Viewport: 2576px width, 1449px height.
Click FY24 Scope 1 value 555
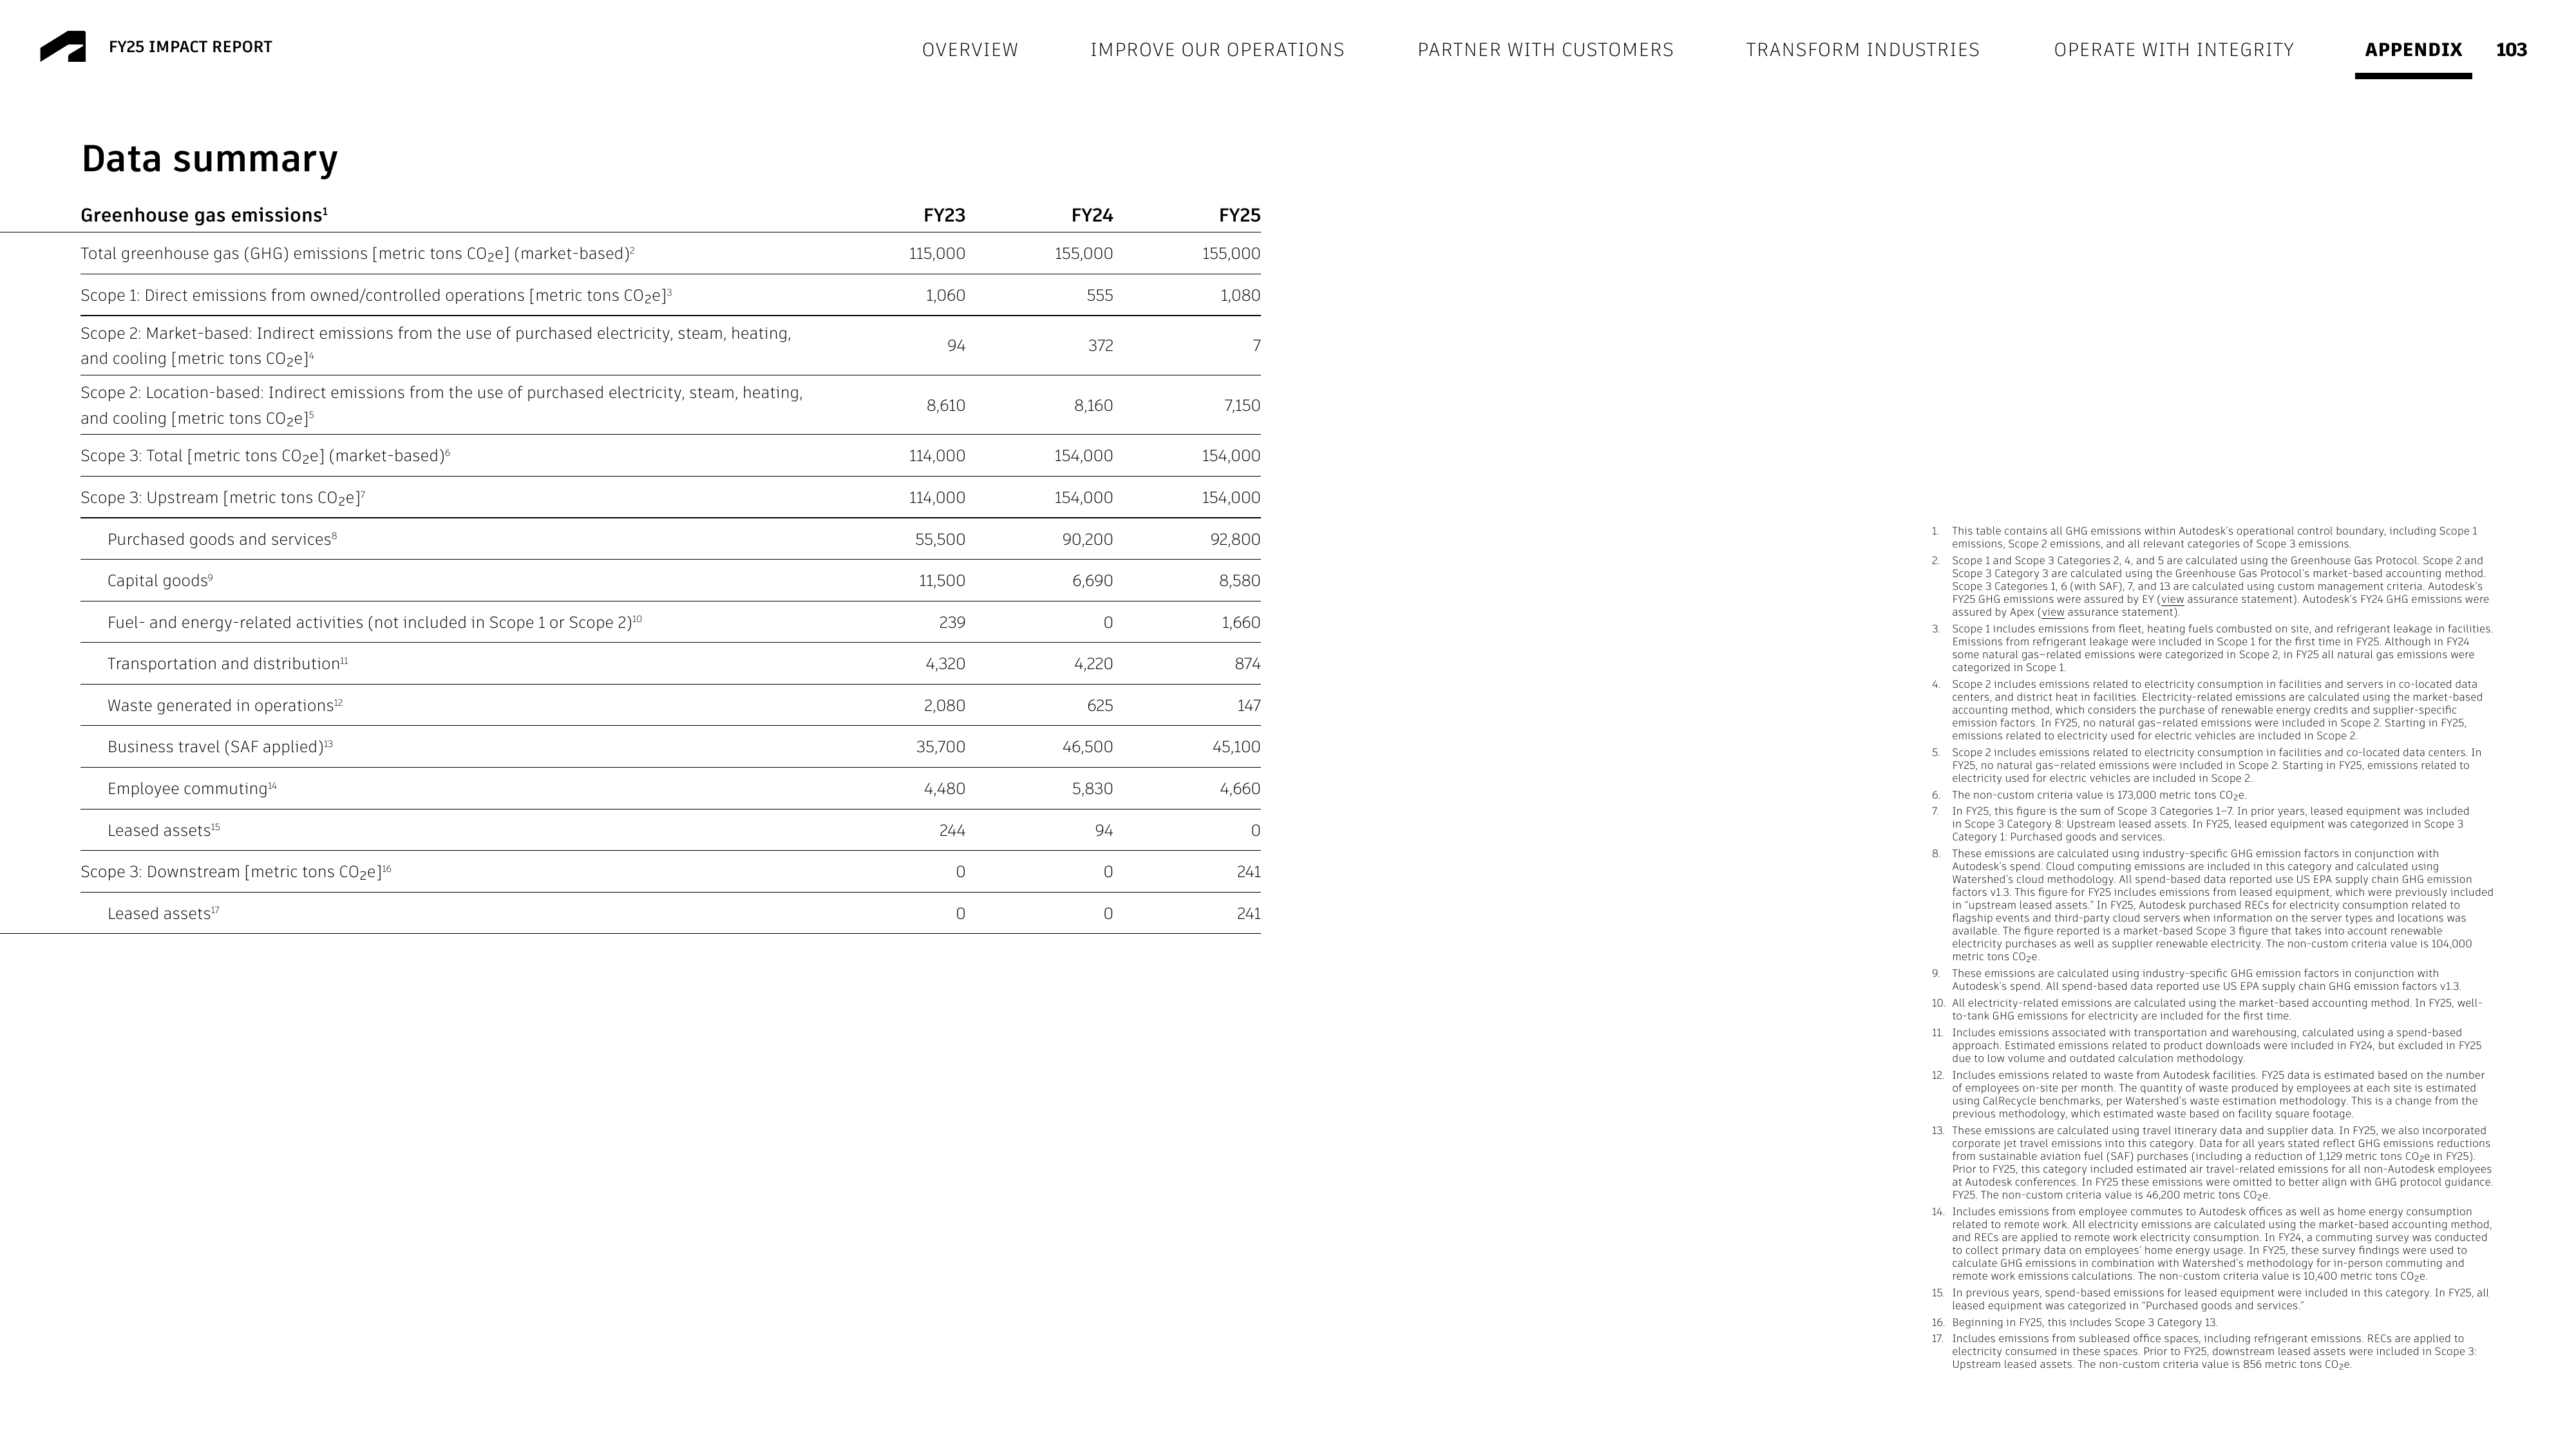pos(1099,296)
